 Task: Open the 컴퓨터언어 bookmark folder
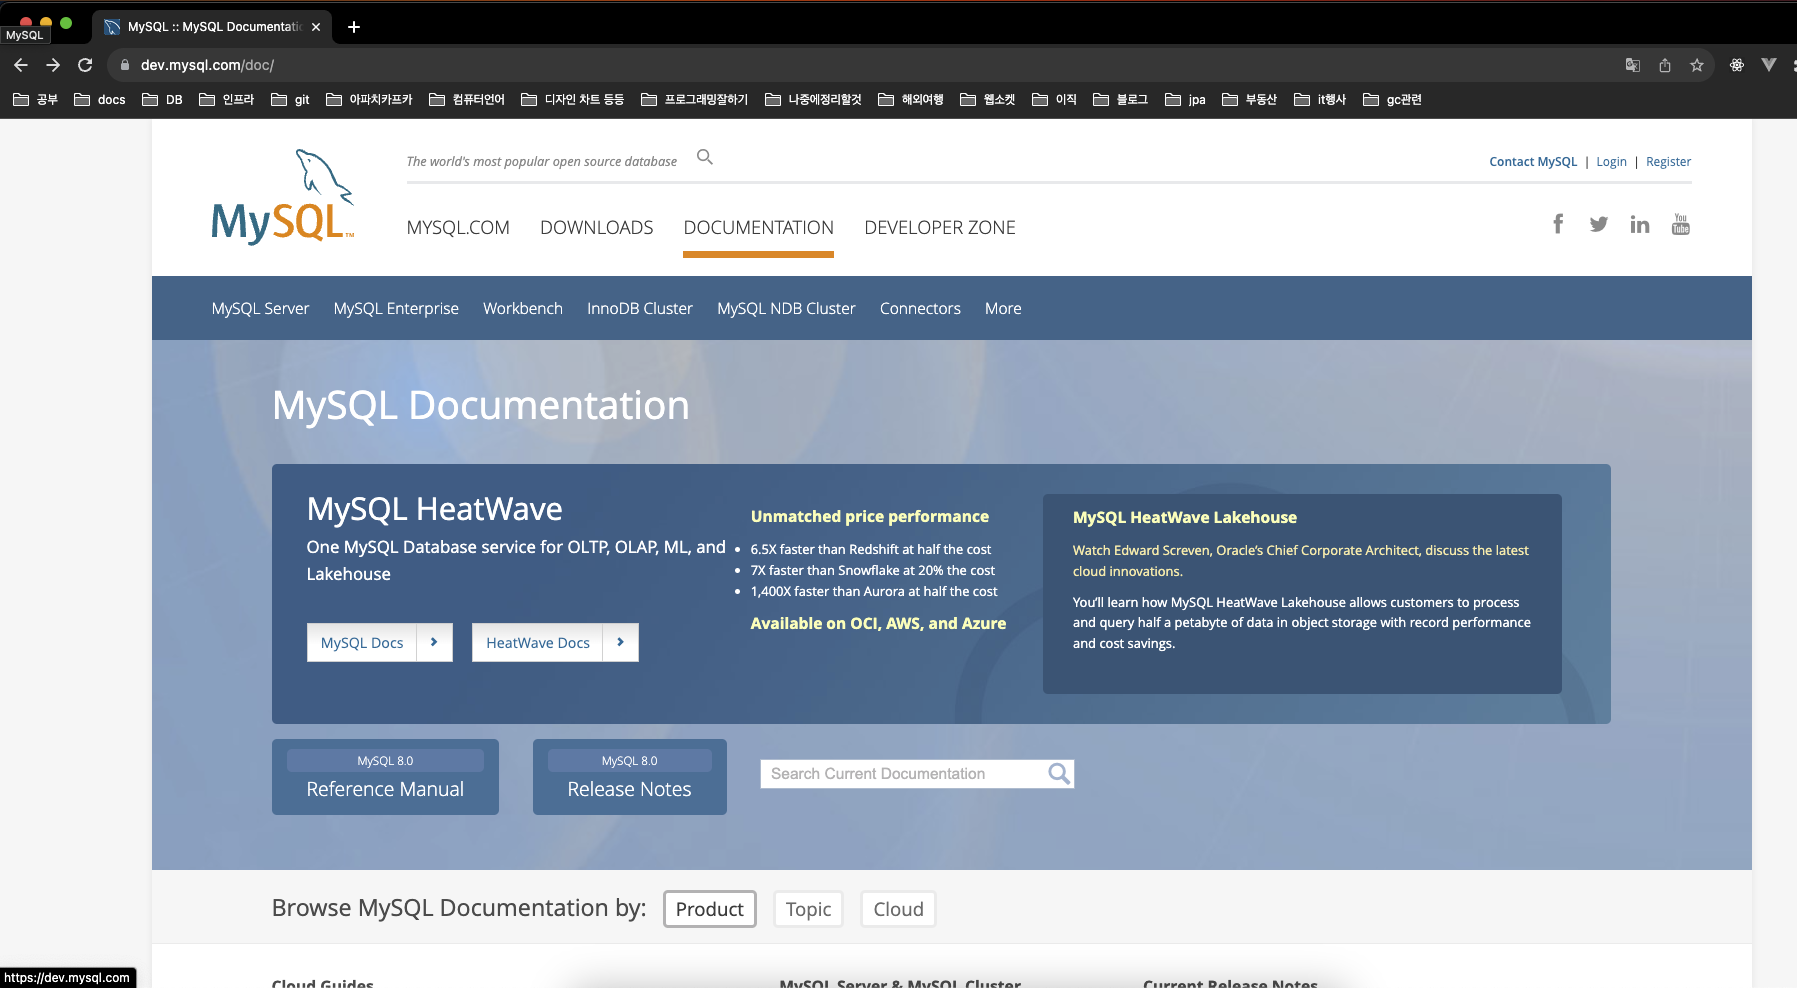pos(467,100)
